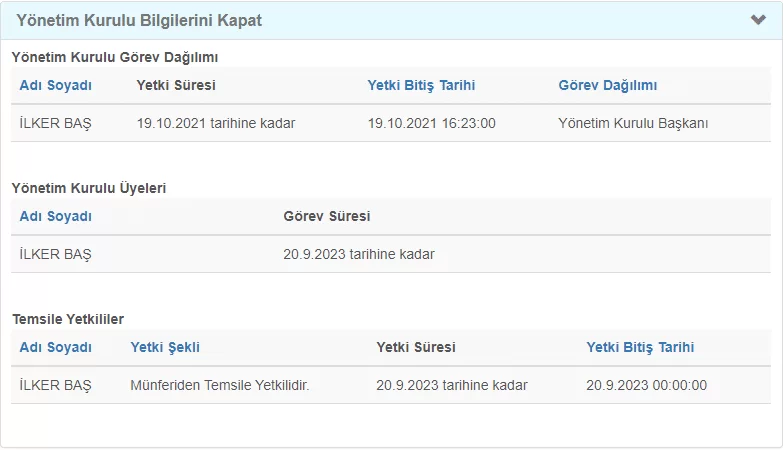783x450 pixels.
Task: Sort Görev Dağılımı table by Adı Soyadı
Action: point(55,85)
